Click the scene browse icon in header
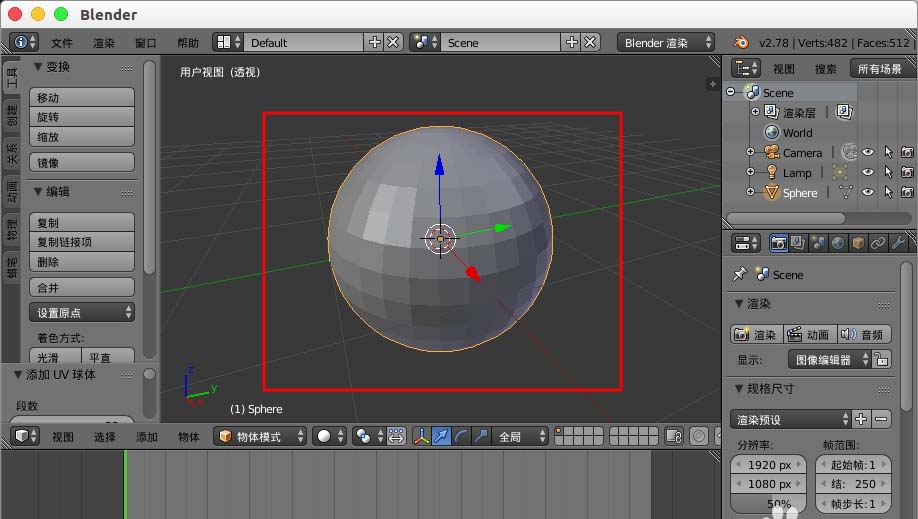Screen dimensions: 918x519 [x=425, y=42]
